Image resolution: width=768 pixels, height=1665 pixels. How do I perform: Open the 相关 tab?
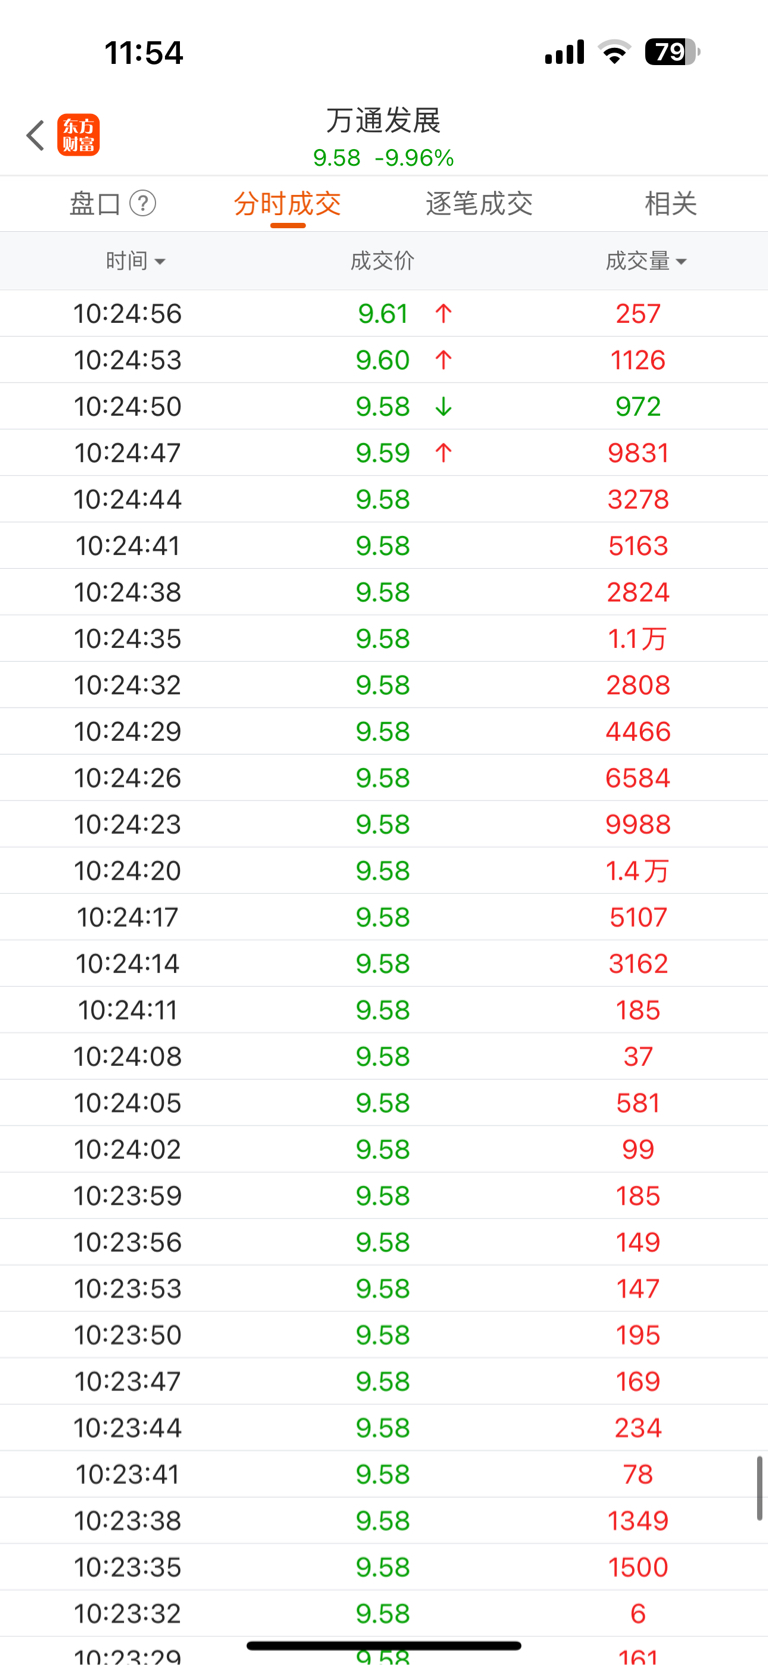[x=671, y=204]
